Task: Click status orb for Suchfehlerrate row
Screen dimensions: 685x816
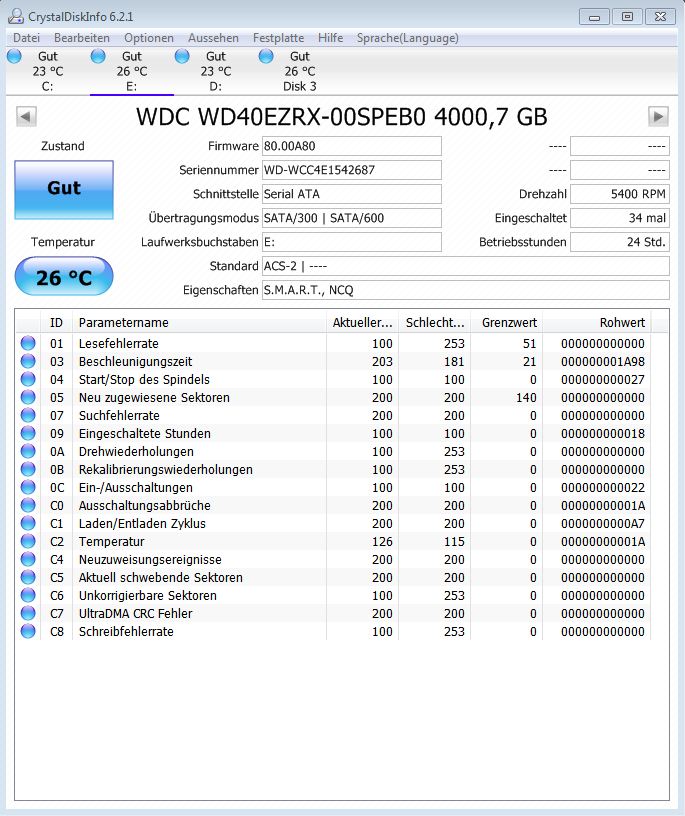Action: [28, 415]
